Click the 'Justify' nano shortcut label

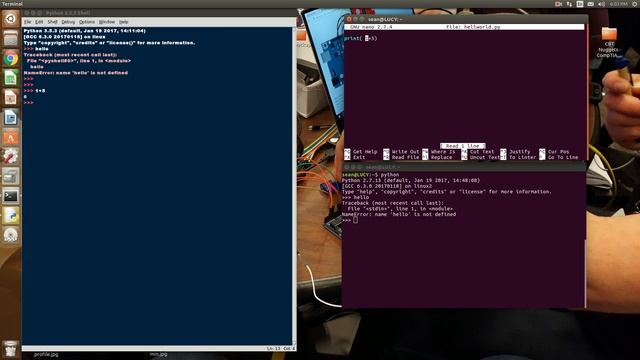pos(520,151)
